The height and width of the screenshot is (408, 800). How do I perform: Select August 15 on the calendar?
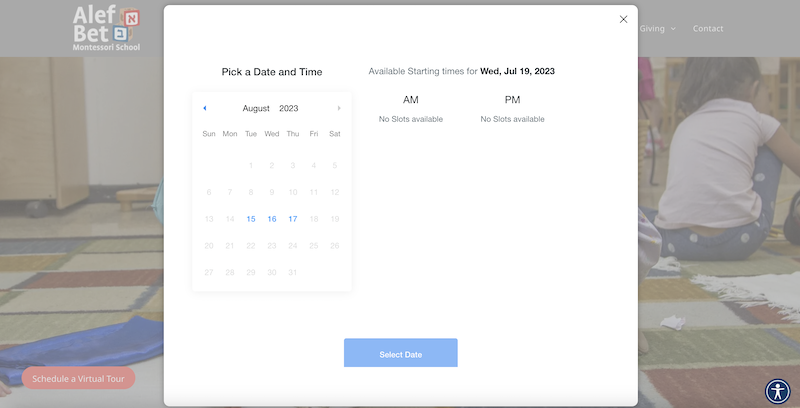pos(251,219)
